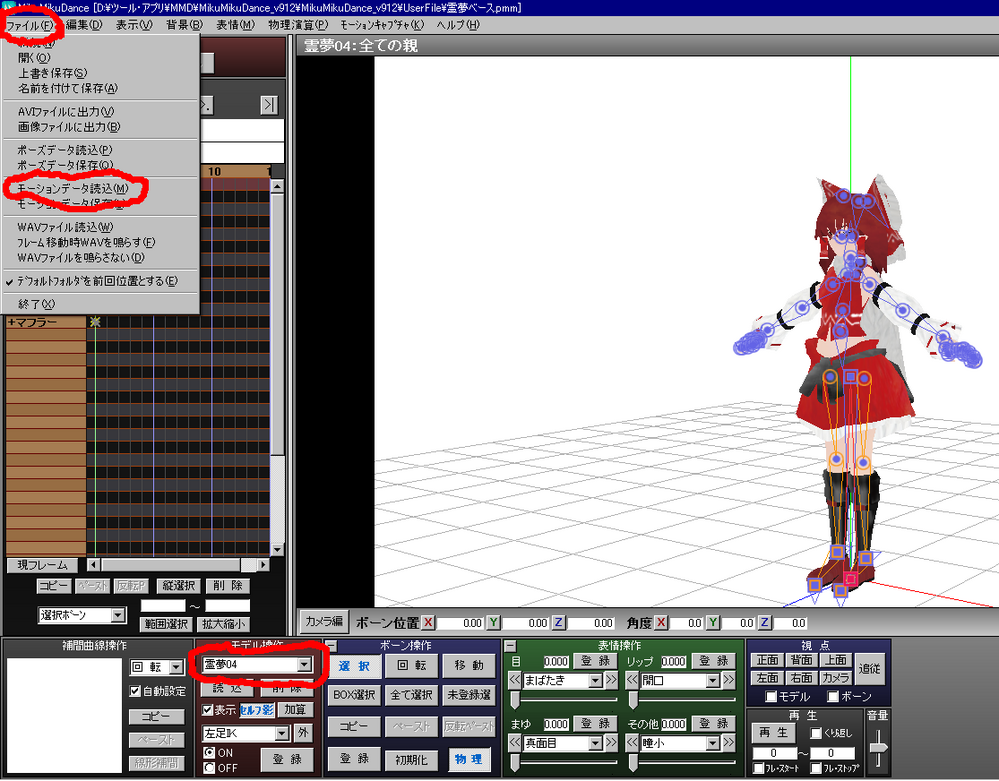The height and width of the screenshot is (781, 999).
Task: Uncheck the 自動設定 checkbox
Action: coord(135,691)
